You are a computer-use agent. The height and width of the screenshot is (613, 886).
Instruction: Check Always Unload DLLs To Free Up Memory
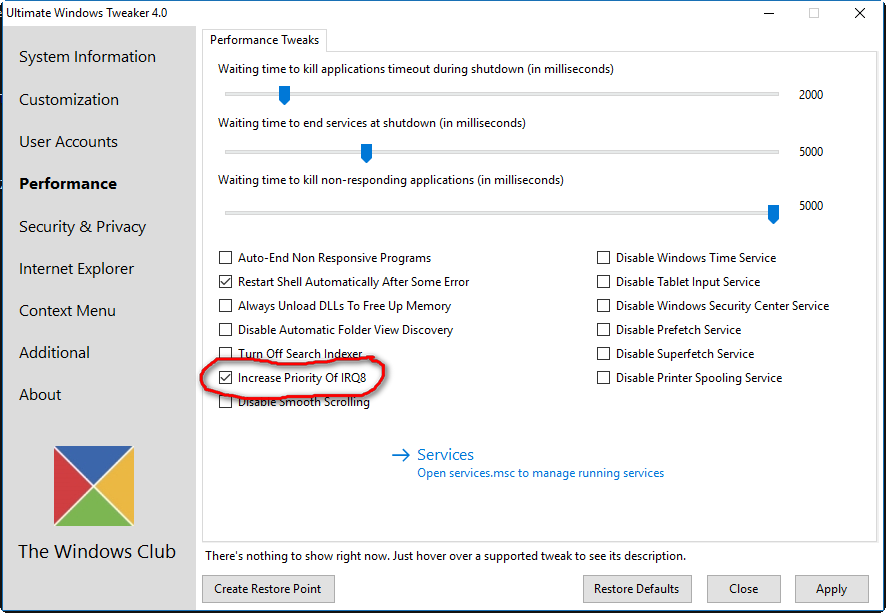(225, 306)
